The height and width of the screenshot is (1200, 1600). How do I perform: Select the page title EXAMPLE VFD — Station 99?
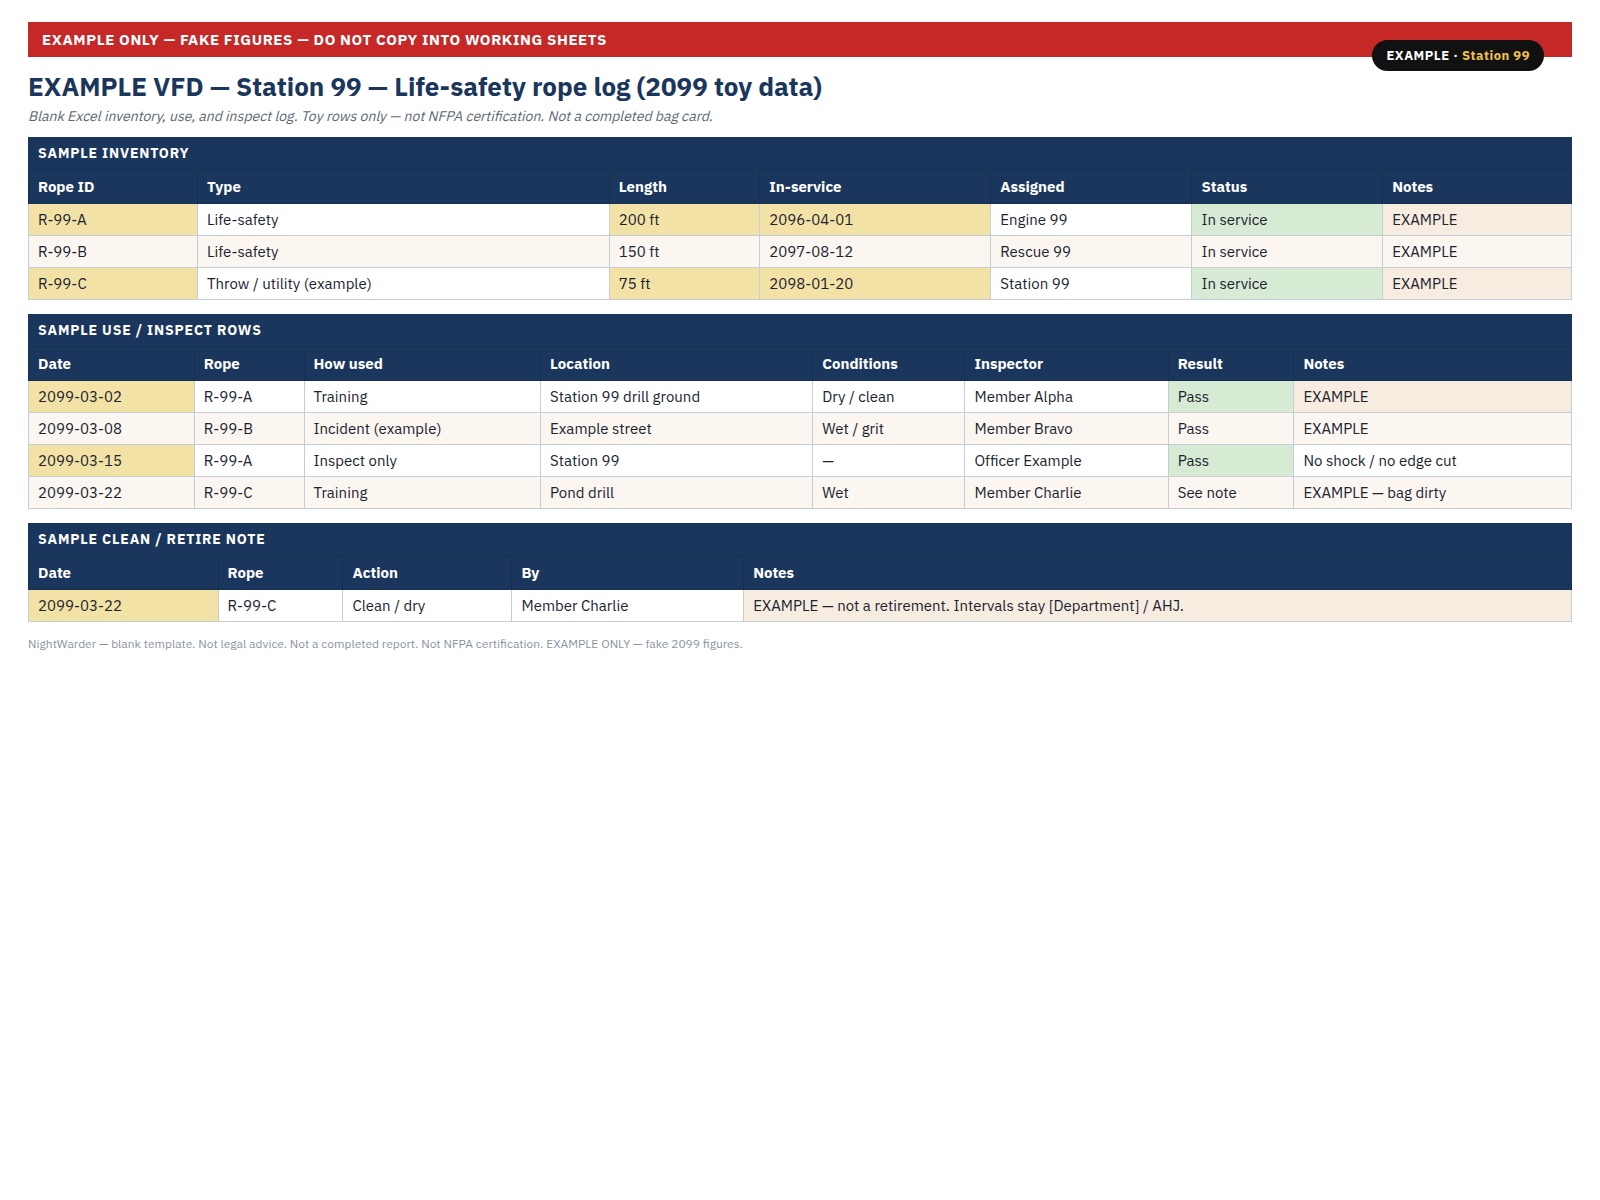[x=425, y=87]
